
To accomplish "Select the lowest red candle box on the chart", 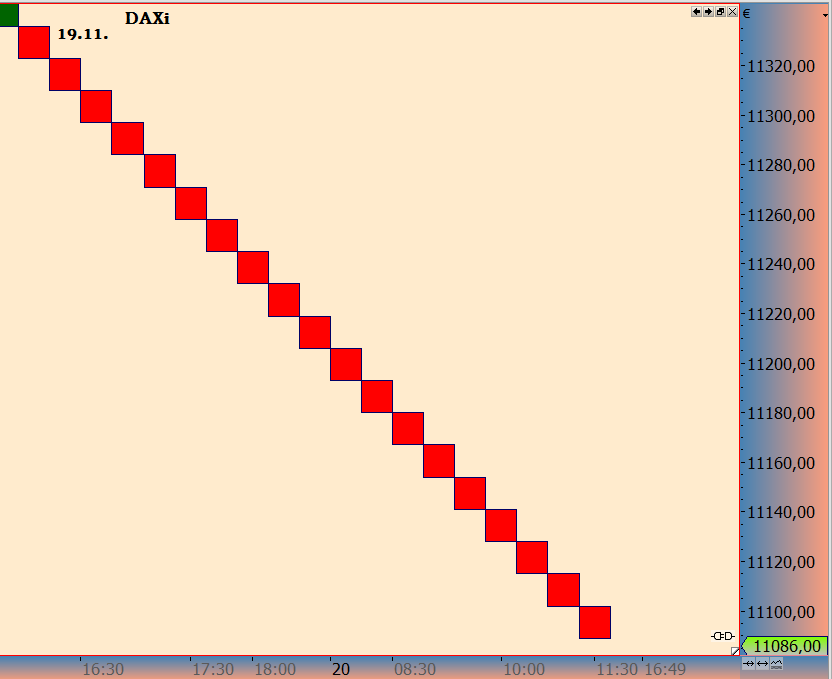I will tap(596, 622).
